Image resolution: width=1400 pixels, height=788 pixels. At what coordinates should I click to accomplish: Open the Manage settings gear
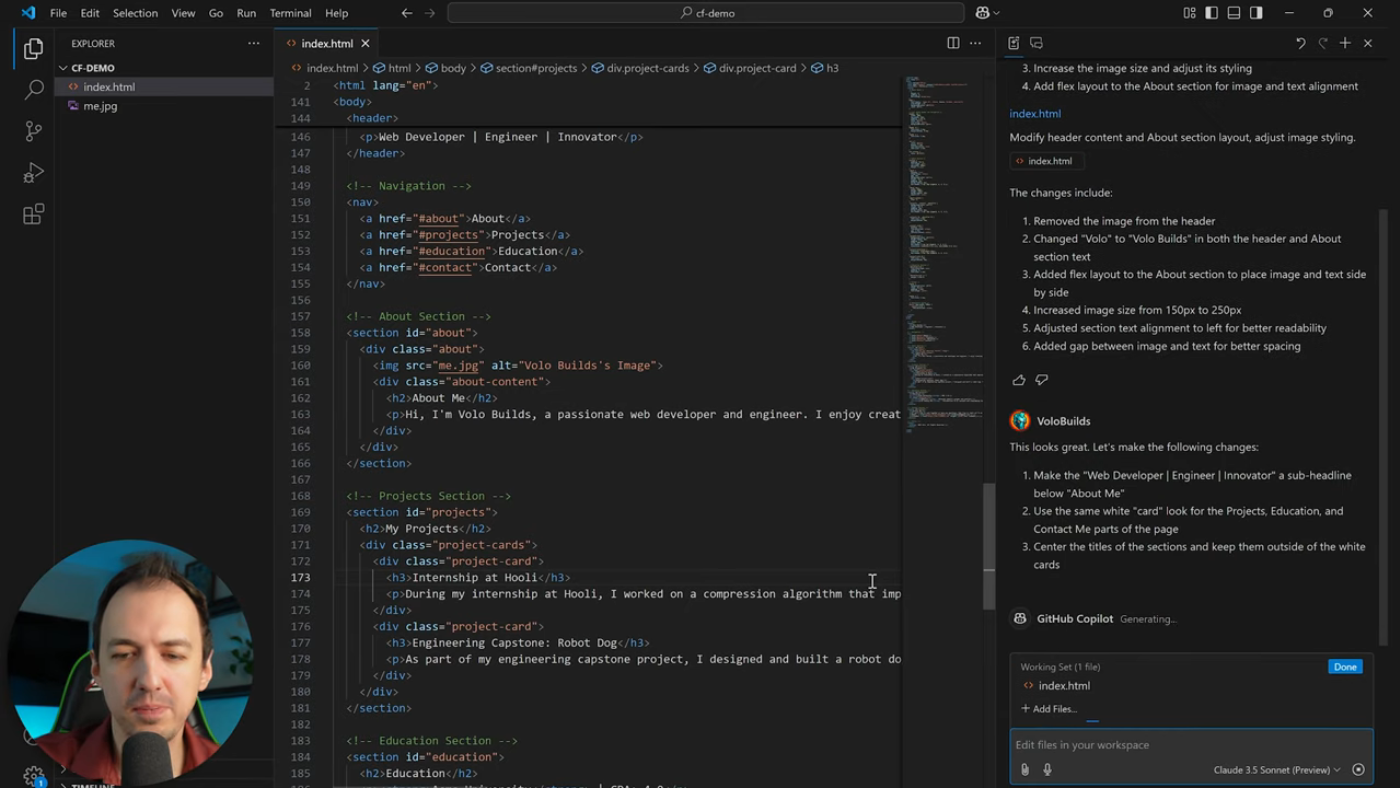click(33, 775)
